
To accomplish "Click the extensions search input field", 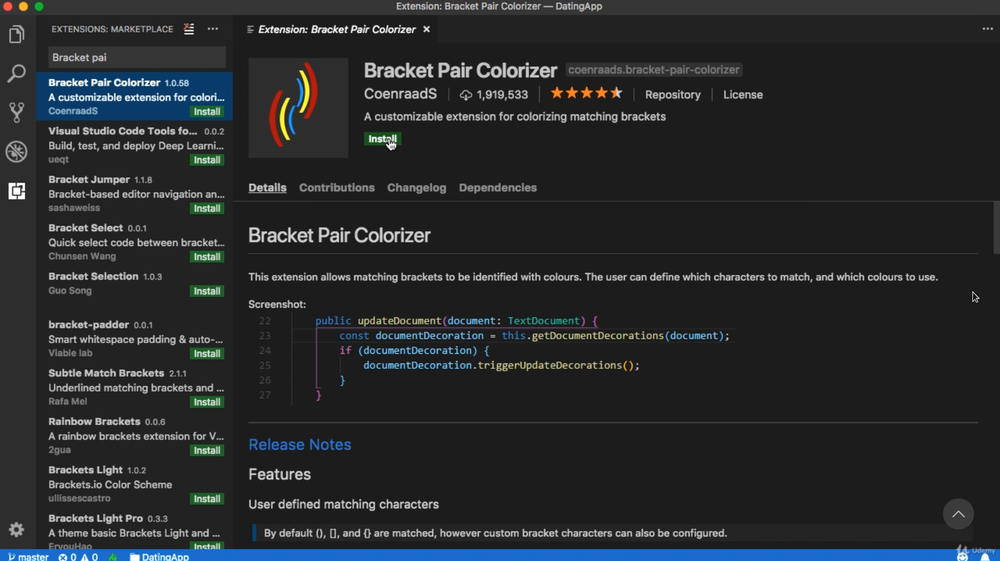I will click(136, 58).
